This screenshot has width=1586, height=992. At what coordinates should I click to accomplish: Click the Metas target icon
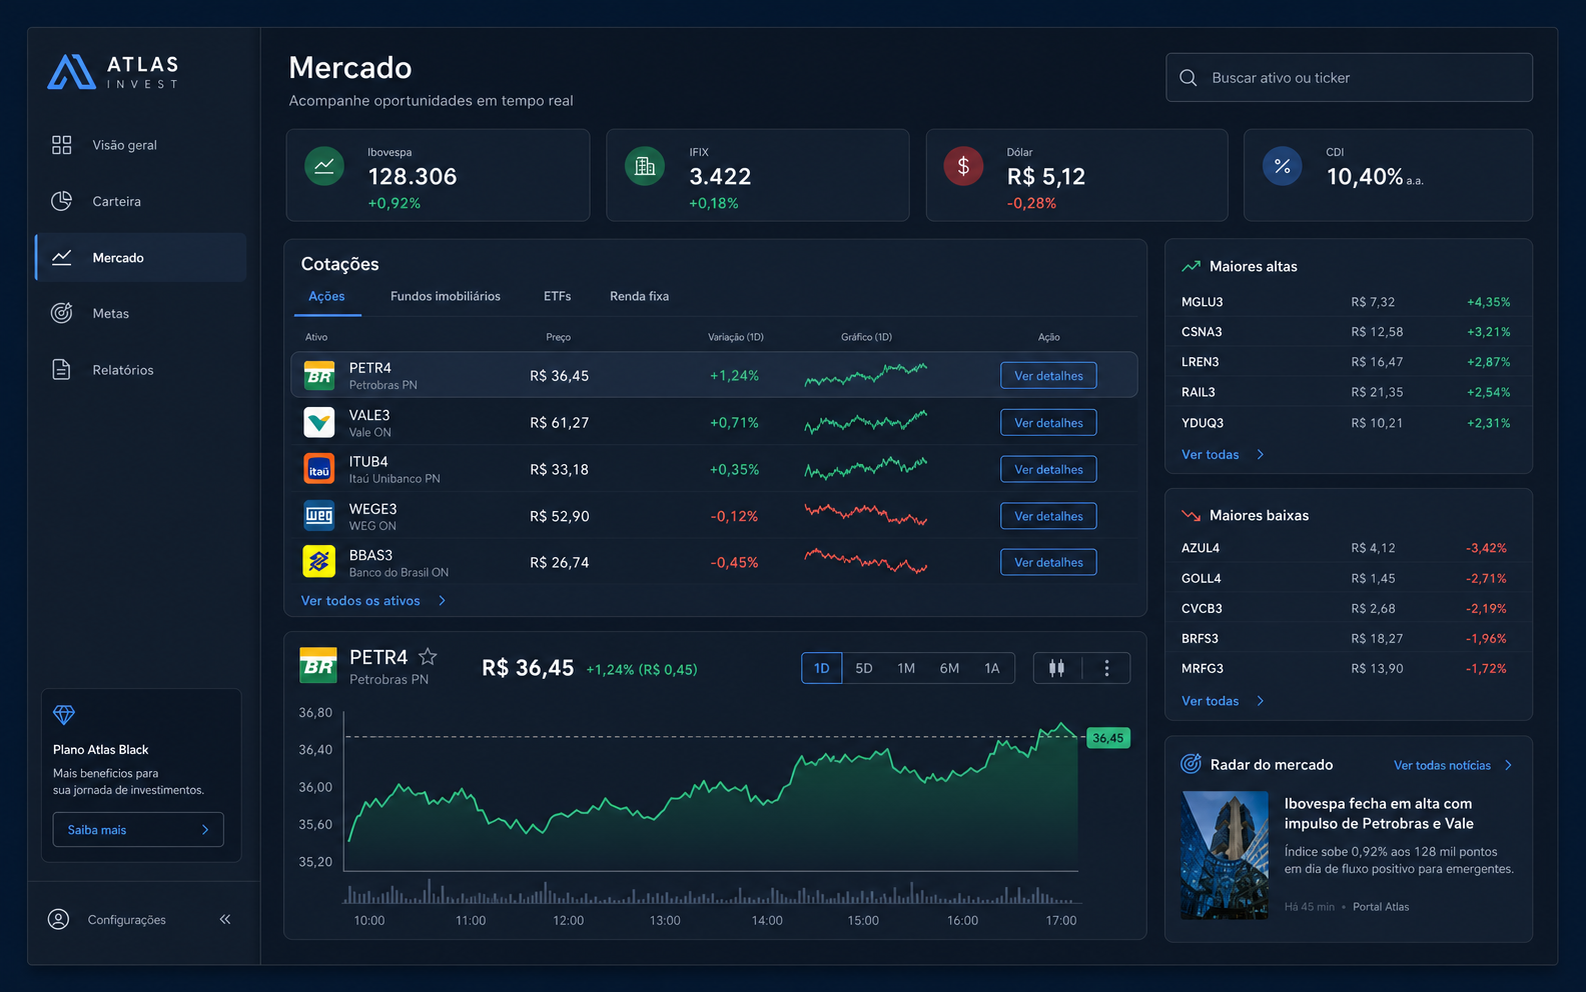[61, 313]
